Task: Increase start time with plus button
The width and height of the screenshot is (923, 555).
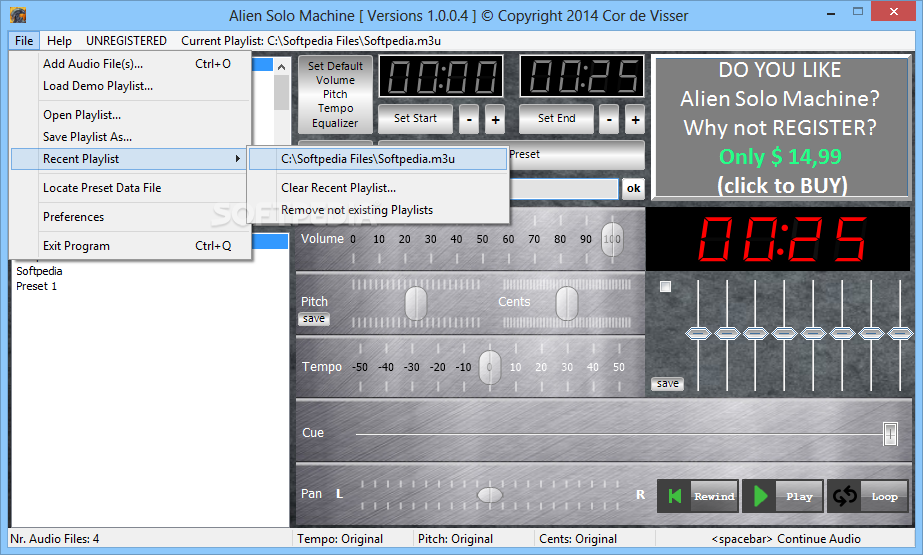Action: (x=496, y=120)
